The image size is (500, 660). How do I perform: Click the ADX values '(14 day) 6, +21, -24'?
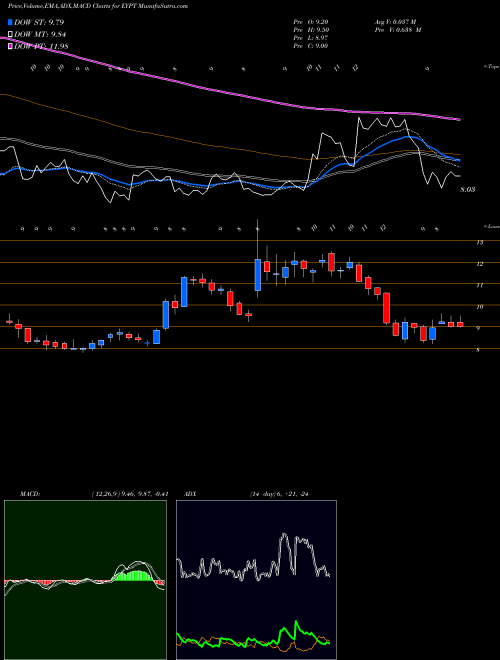click(x=279, y=494)
